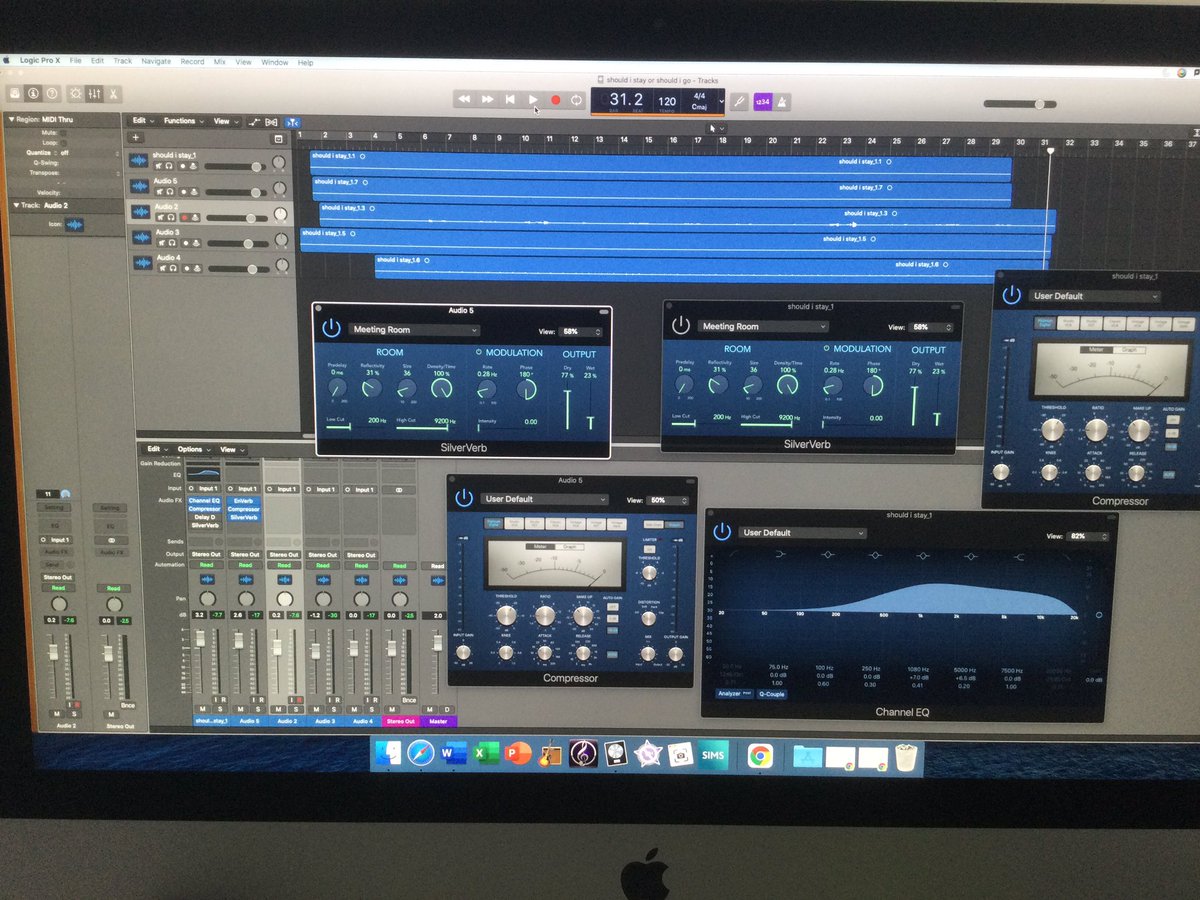Switch Audio 5 Compressor display to Graph

pyautogui.click(x=572, y=547)
